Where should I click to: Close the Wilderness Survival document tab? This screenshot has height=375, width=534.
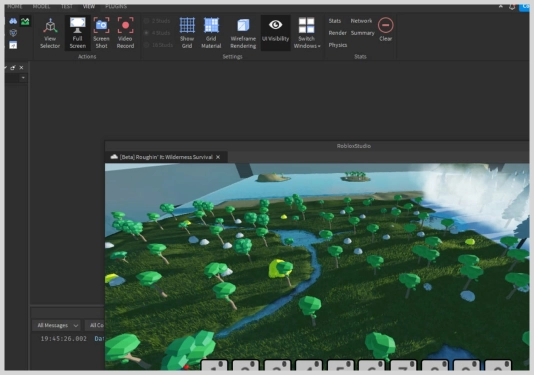point(218,157)
